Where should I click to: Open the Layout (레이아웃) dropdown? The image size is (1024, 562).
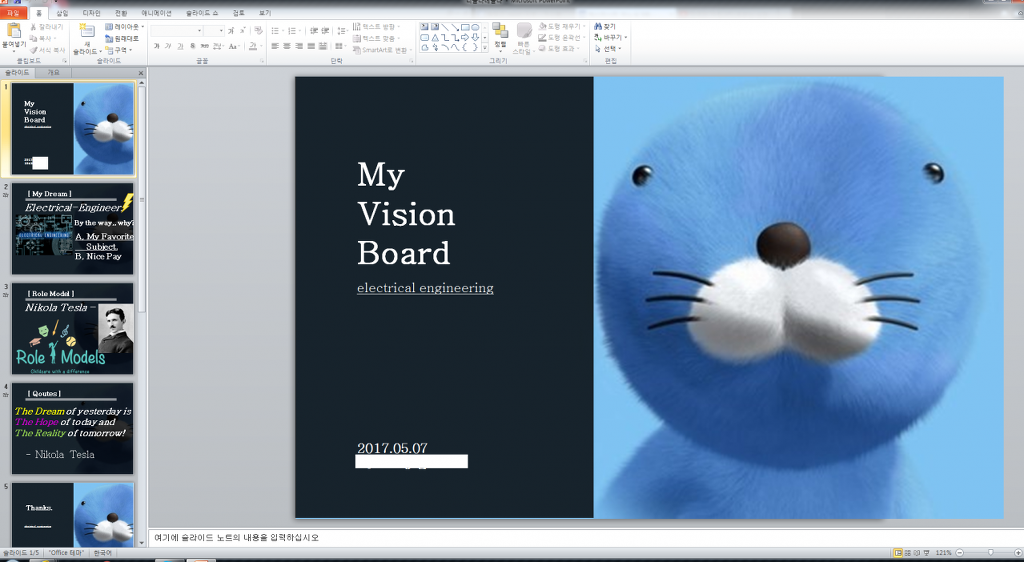[x=124, y=27]
